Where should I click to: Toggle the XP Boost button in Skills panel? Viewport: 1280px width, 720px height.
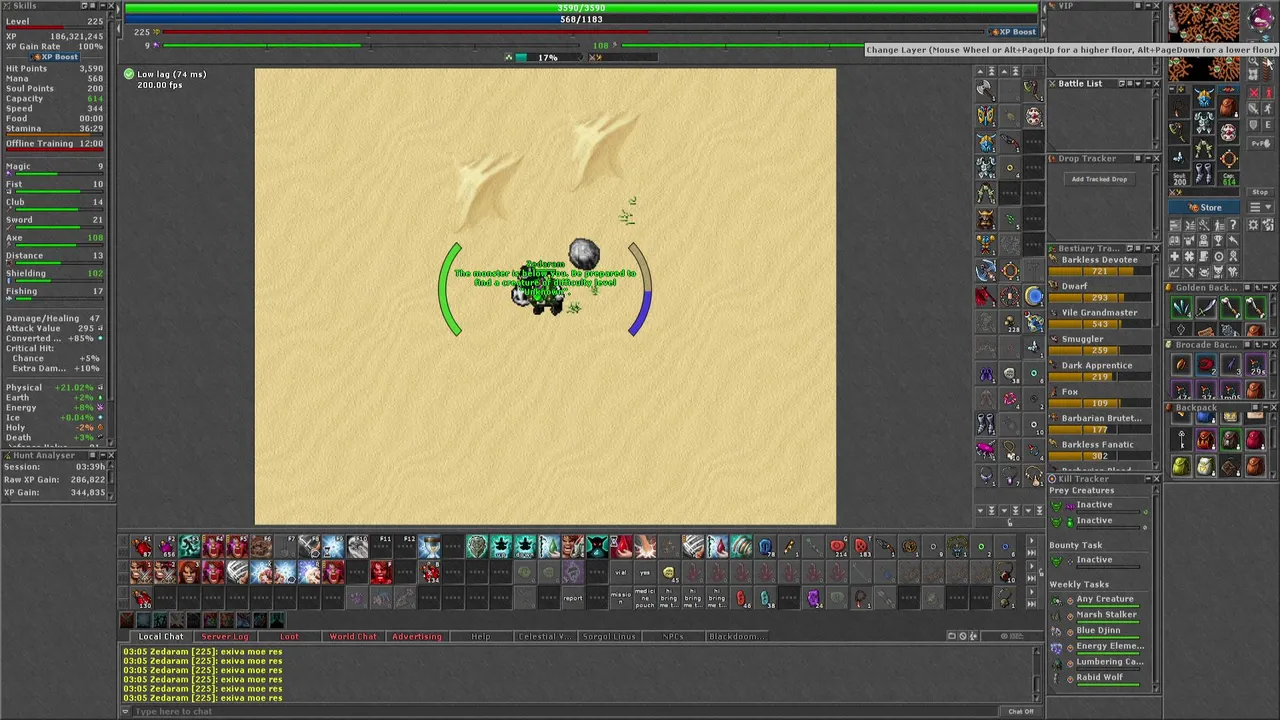click(x=54, y=57)
